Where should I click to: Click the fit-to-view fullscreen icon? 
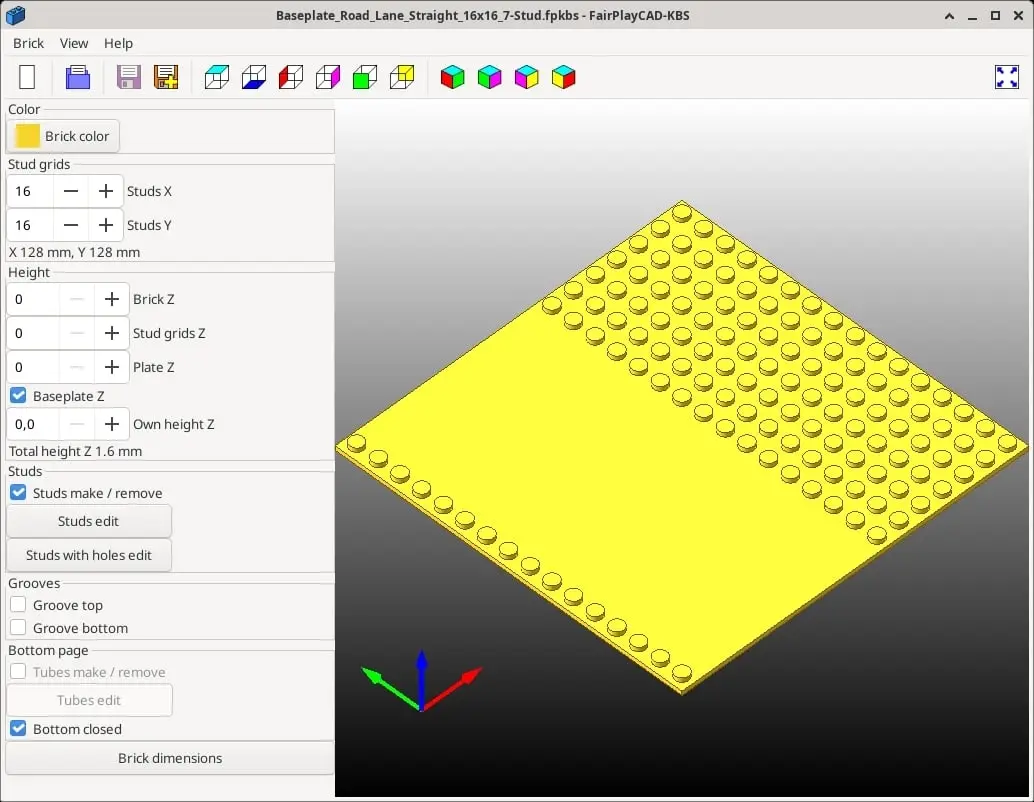1006,77
